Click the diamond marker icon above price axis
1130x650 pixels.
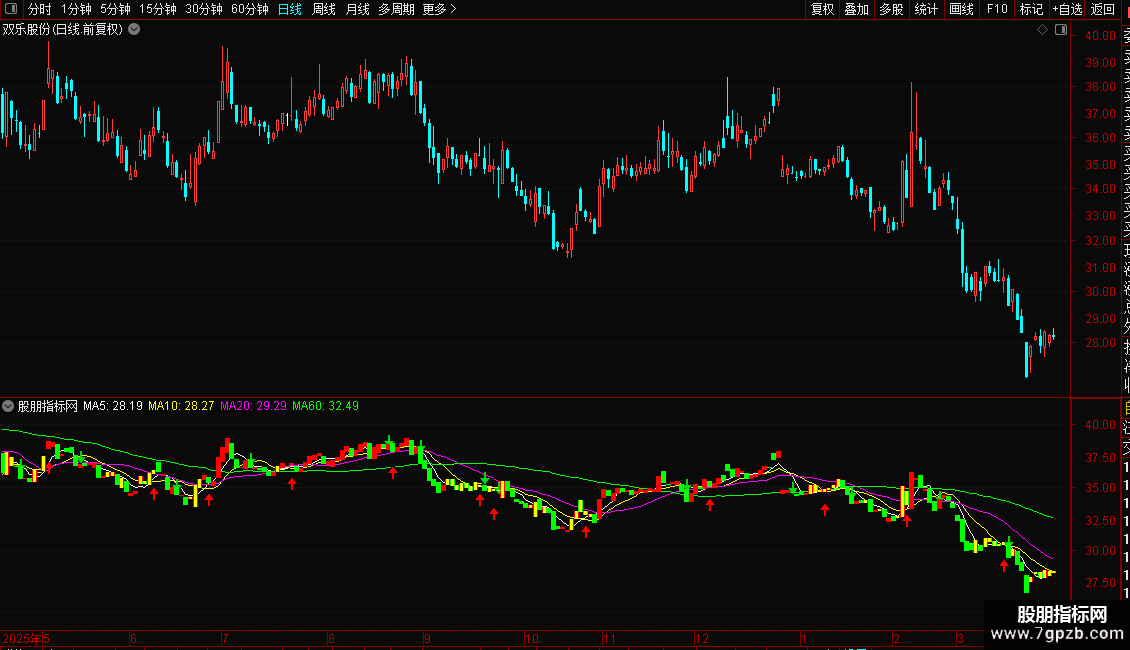coord(1042,30)
